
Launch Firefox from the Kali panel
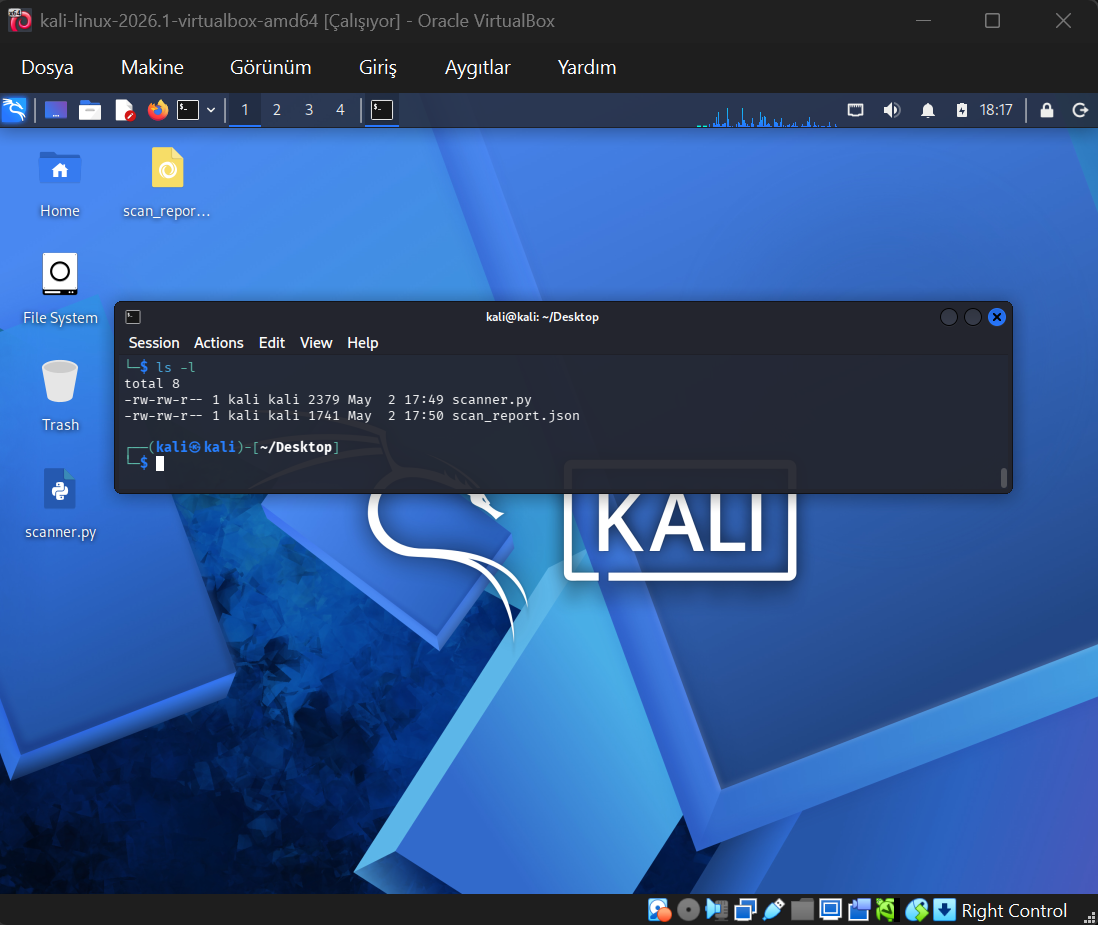tap(158, 110)
